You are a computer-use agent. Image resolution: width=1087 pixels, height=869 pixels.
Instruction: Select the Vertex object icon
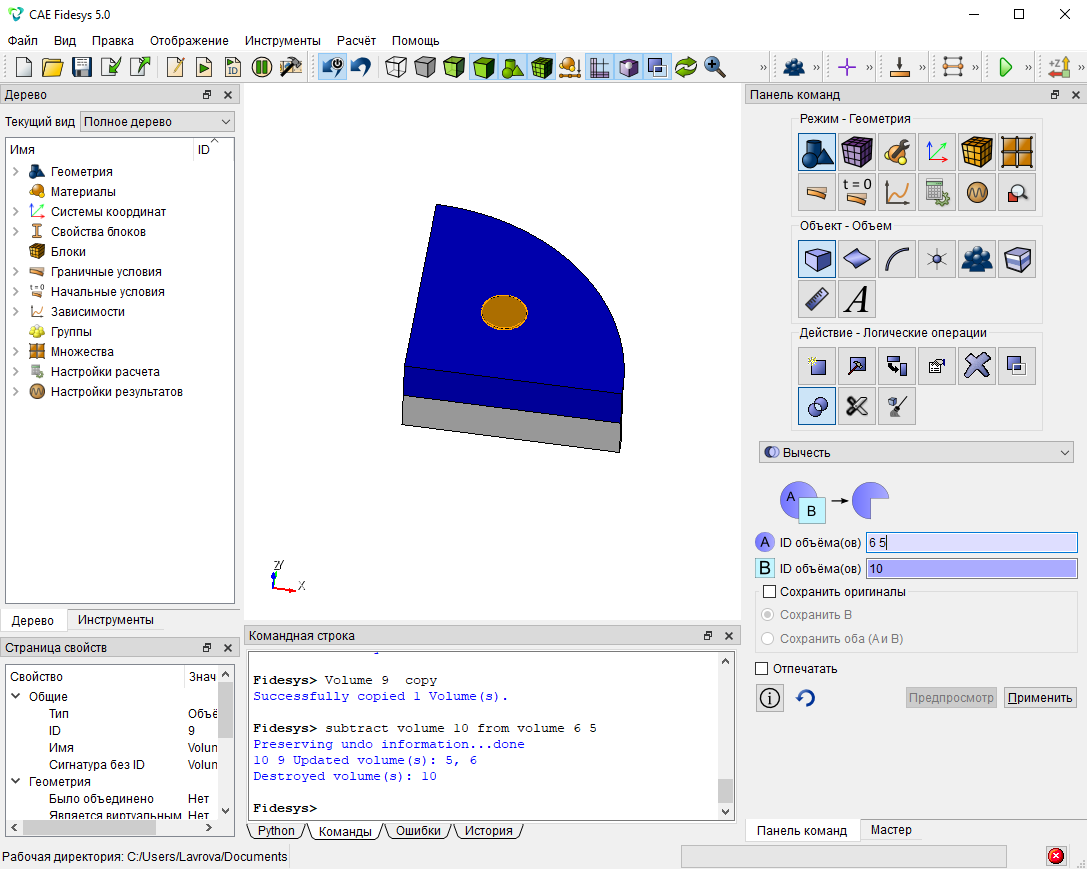(937, 259)
